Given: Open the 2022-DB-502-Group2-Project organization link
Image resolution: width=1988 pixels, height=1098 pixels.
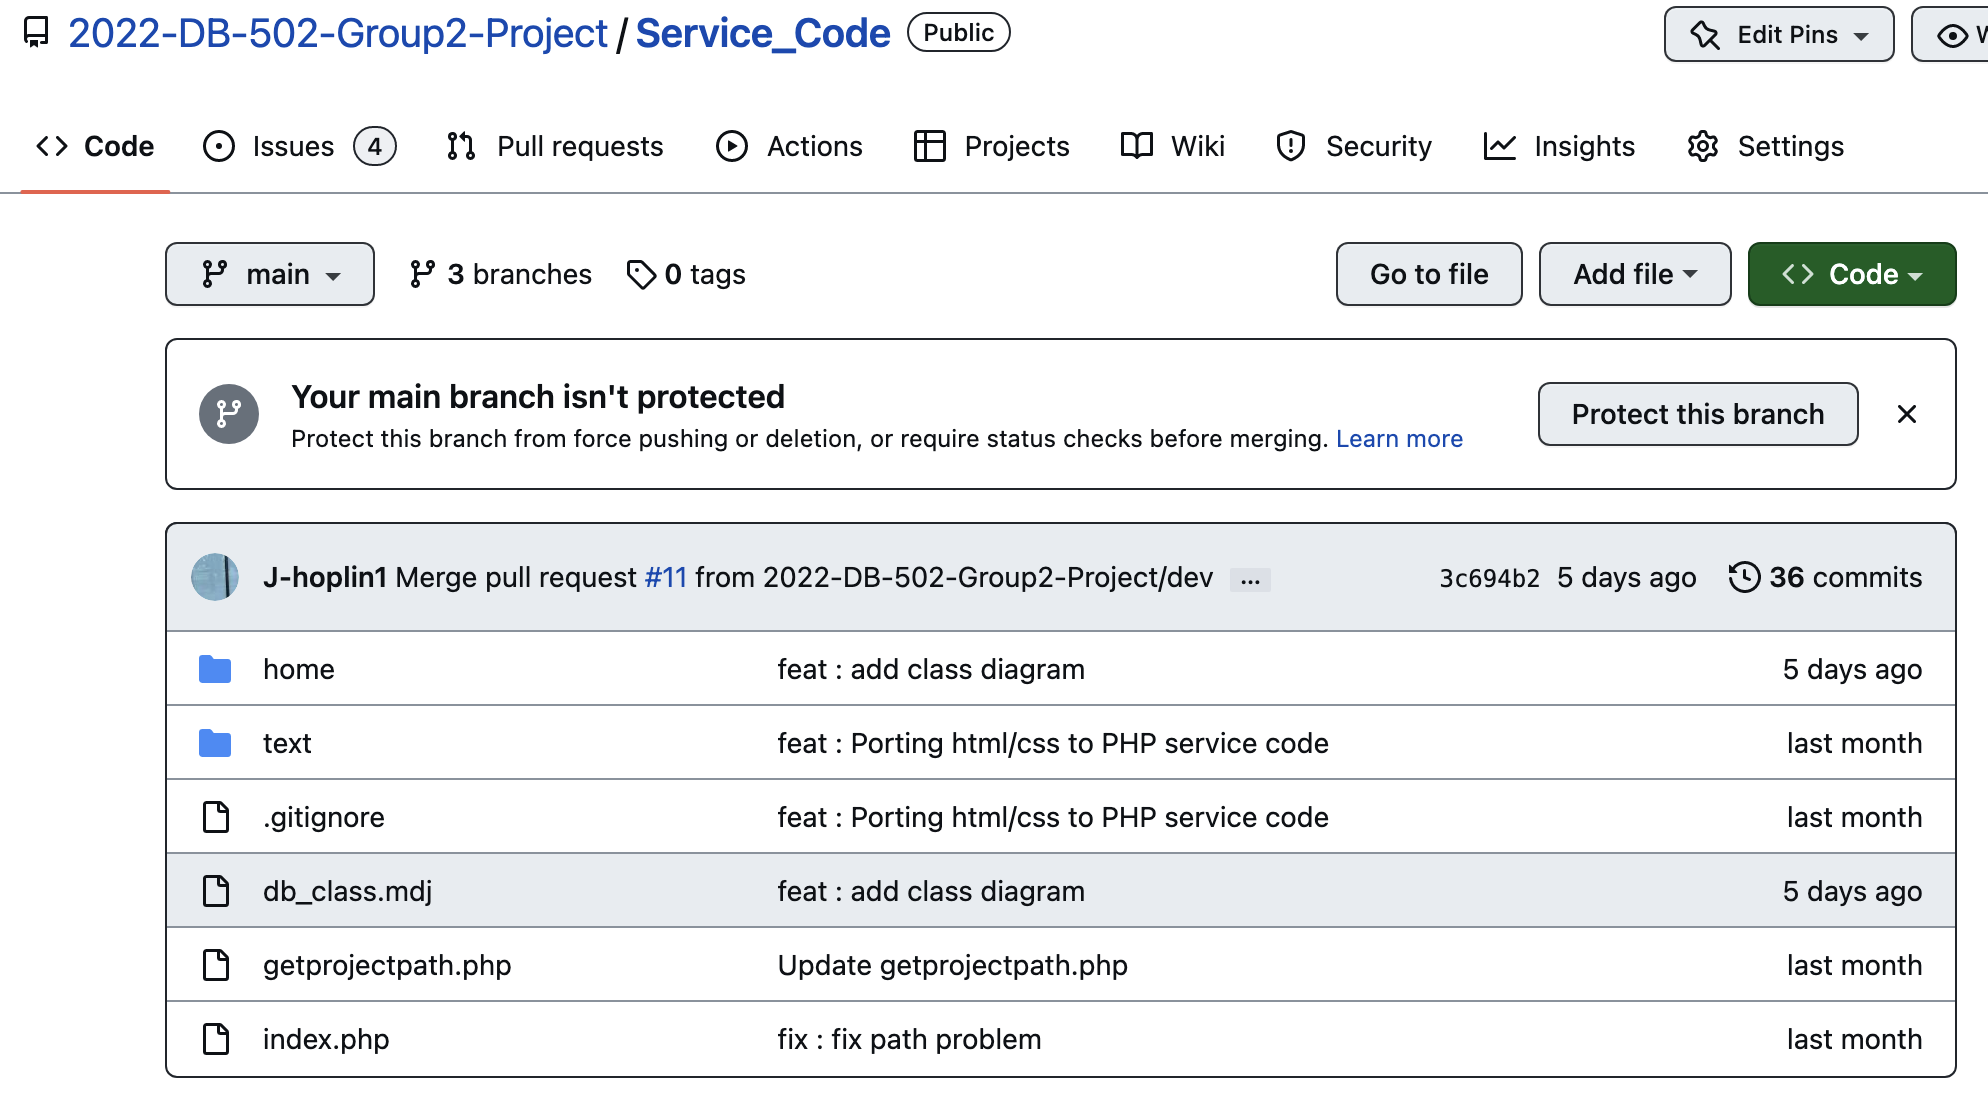Looking at the screenshot, I should pos(338,33).
